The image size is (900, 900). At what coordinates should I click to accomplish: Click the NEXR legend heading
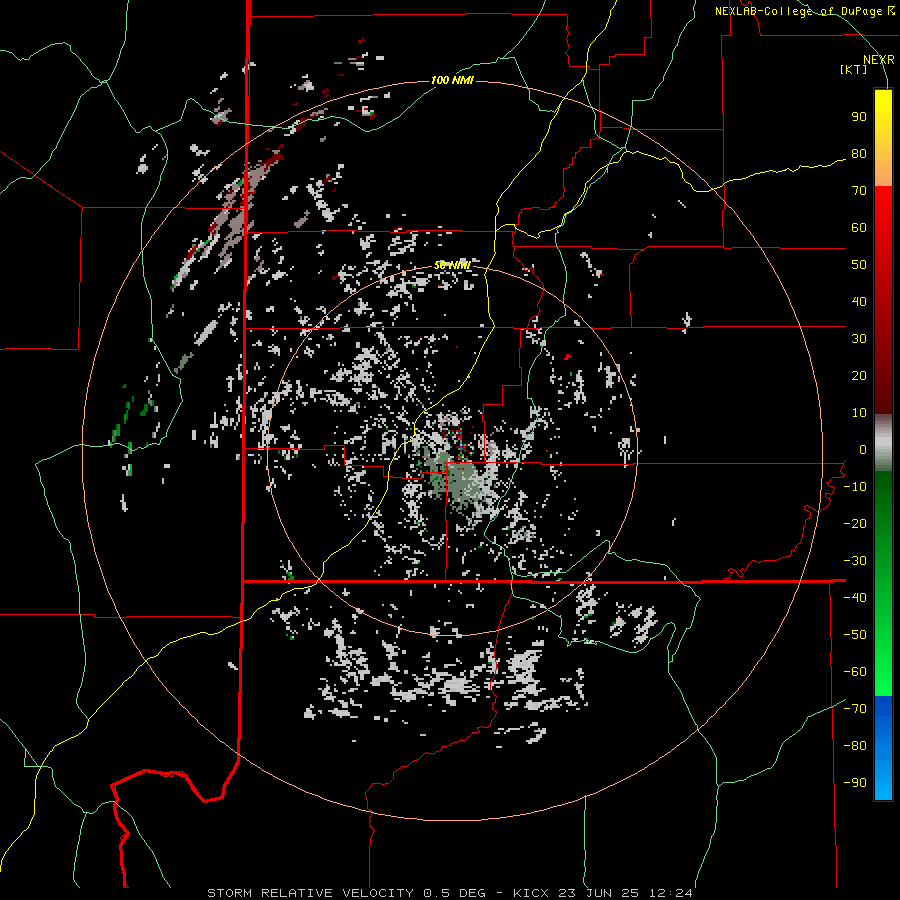(879, 60)
